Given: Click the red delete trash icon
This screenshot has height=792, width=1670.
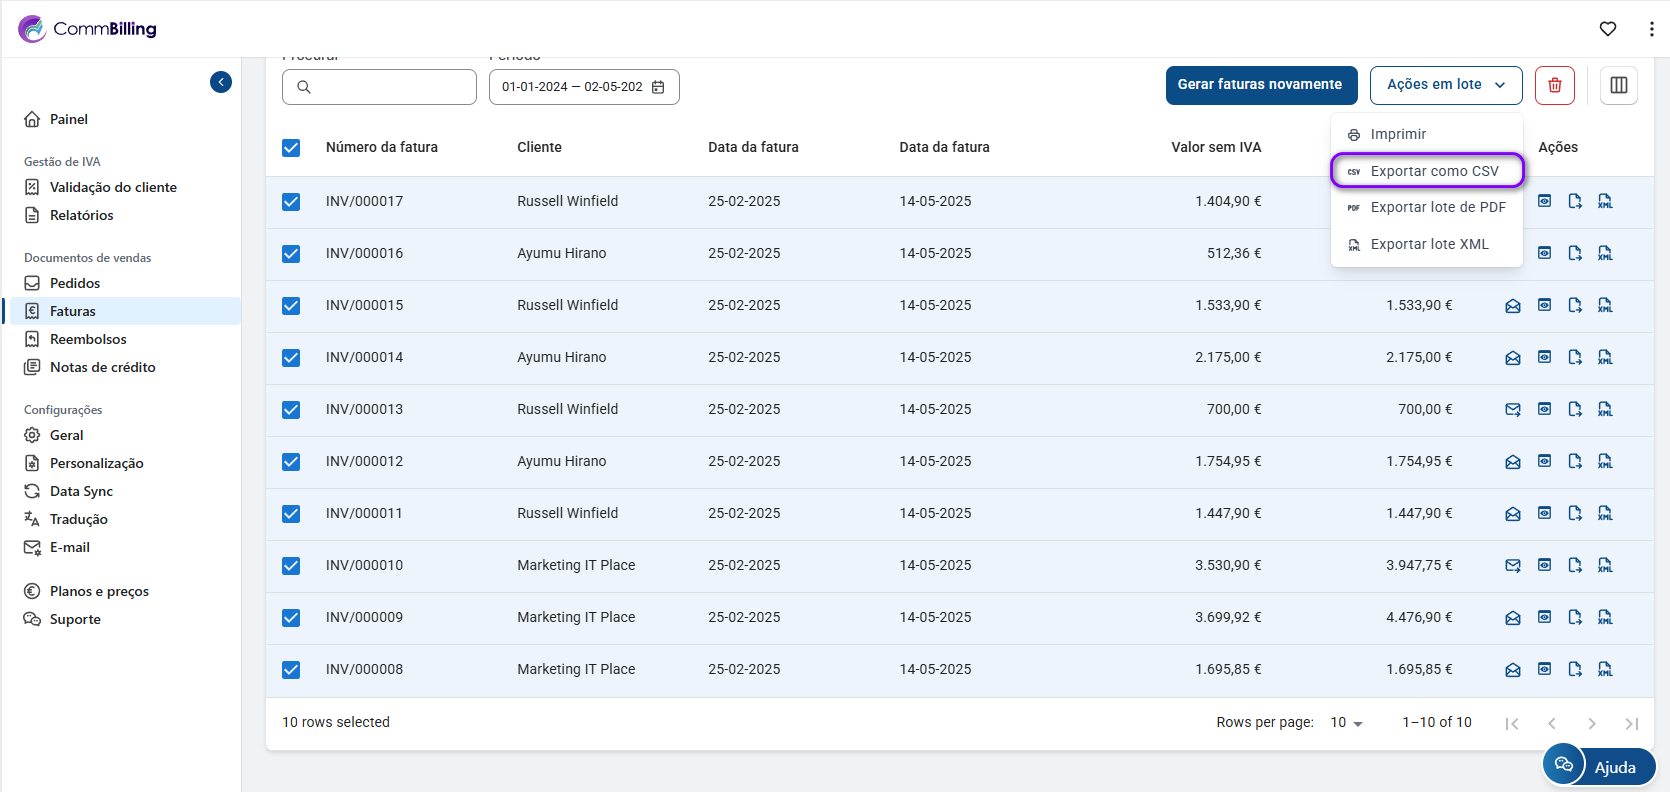Looking at the screenshot, I should 1554,85.
